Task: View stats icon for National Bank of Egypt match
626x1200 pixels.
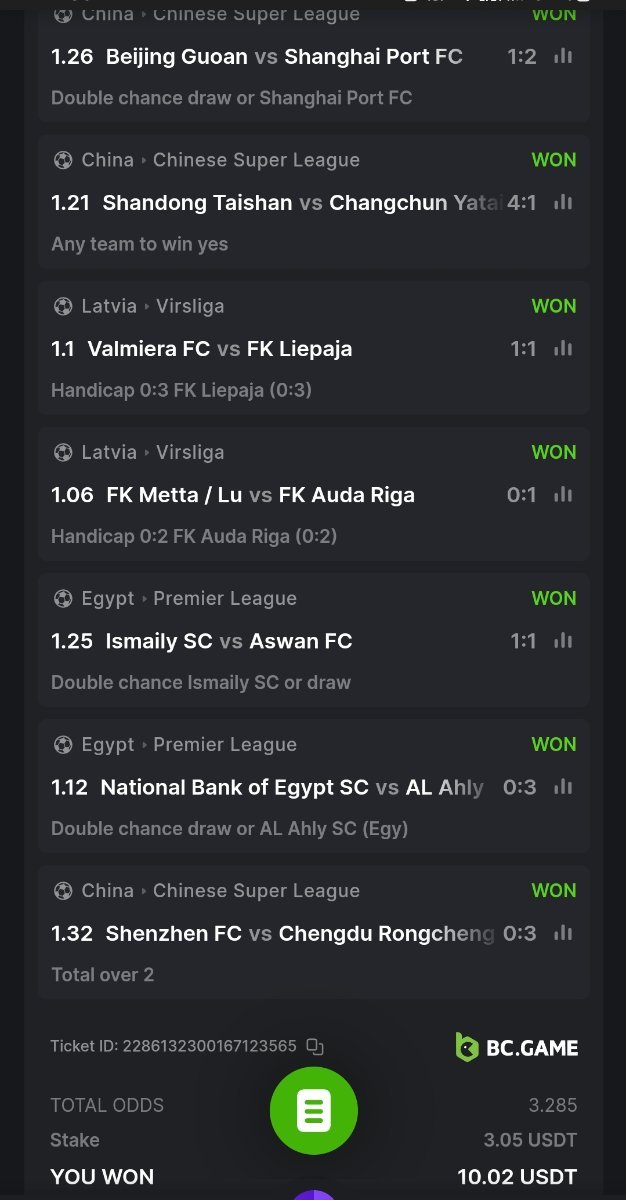Action: pos(563,787)
